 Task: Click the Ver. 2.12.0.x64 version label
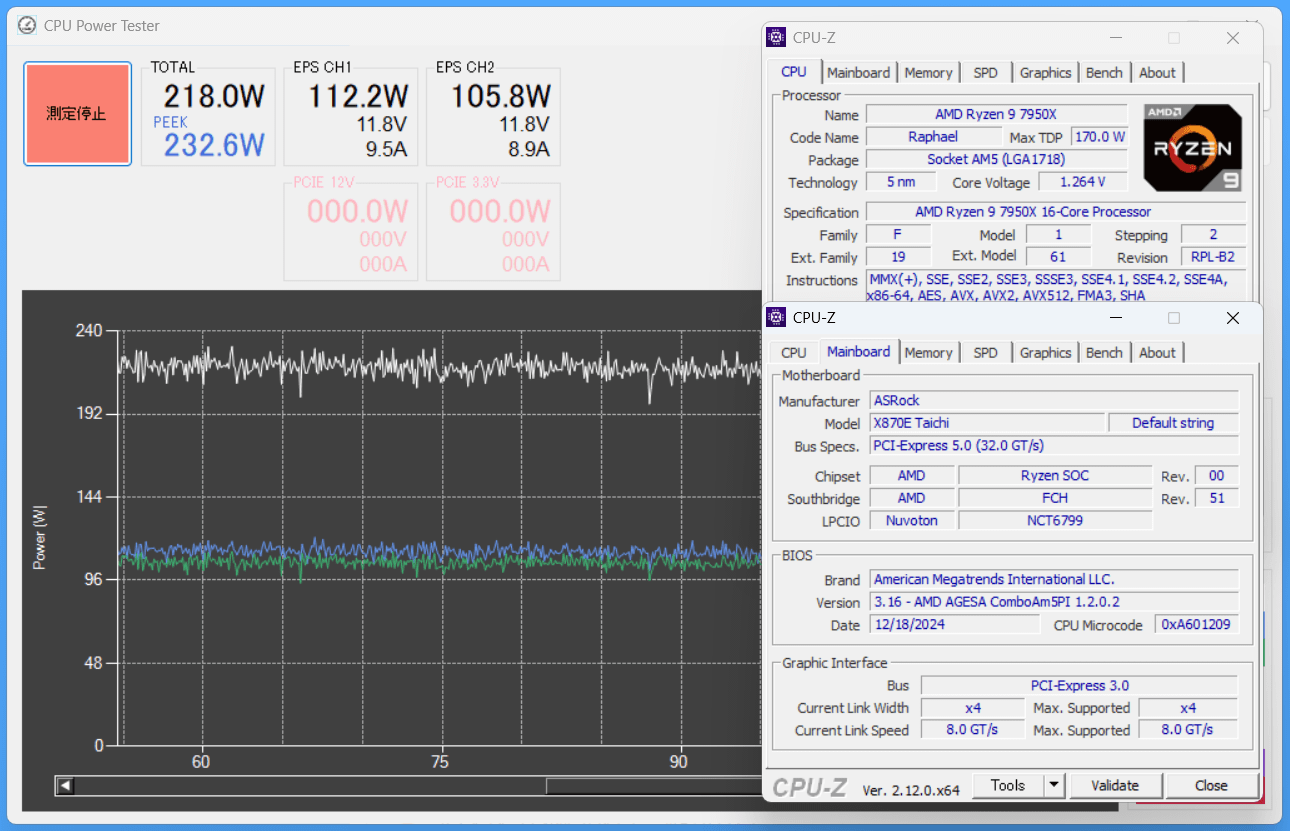(x=911, y=790)
